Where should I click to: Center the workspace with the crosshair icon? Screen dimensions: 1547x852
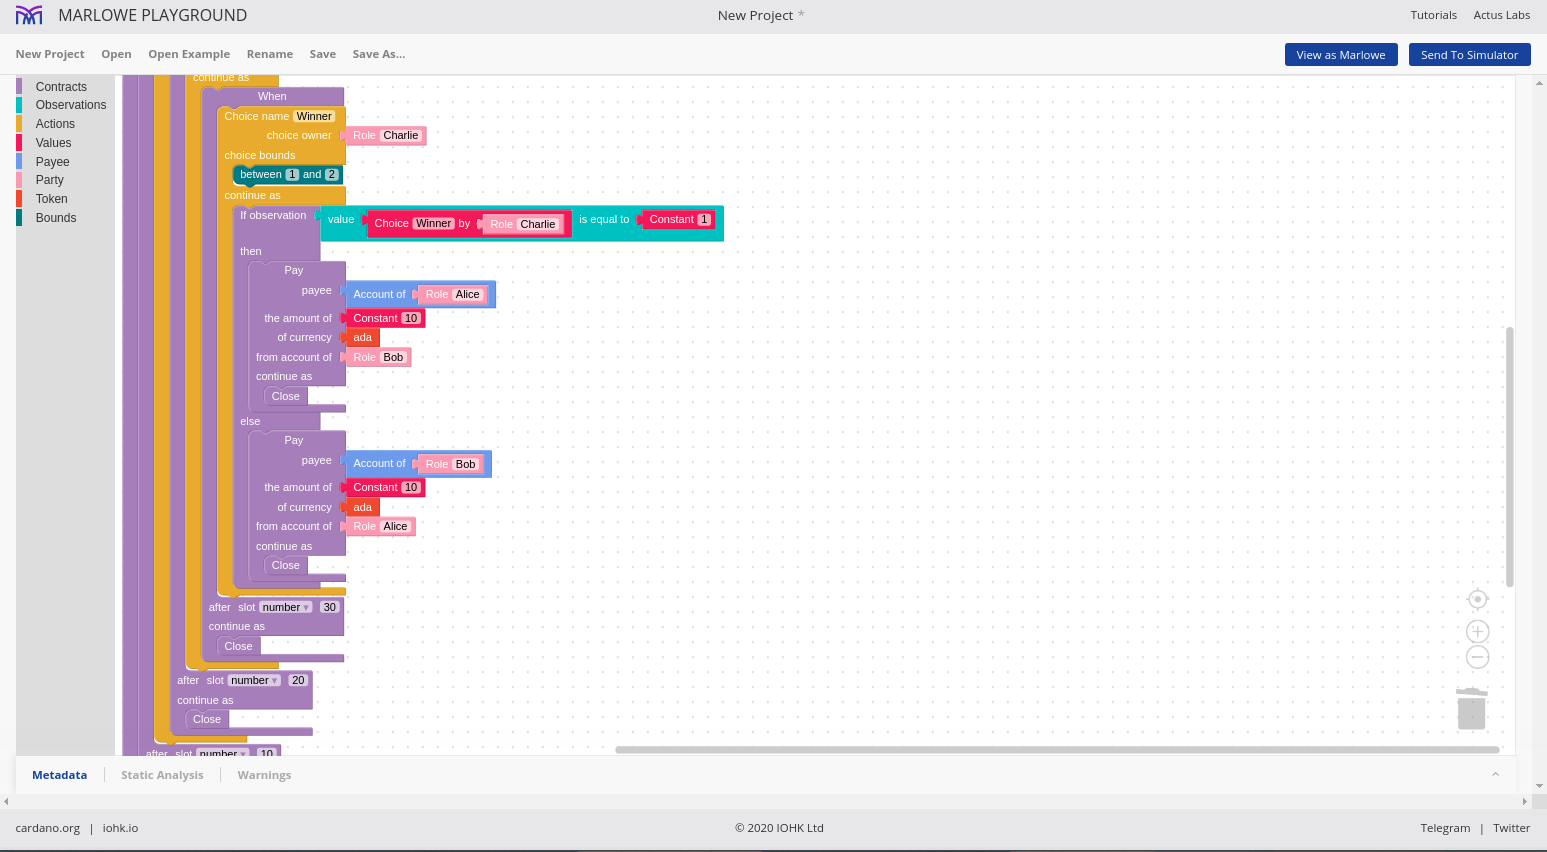tap(1477, 599)
